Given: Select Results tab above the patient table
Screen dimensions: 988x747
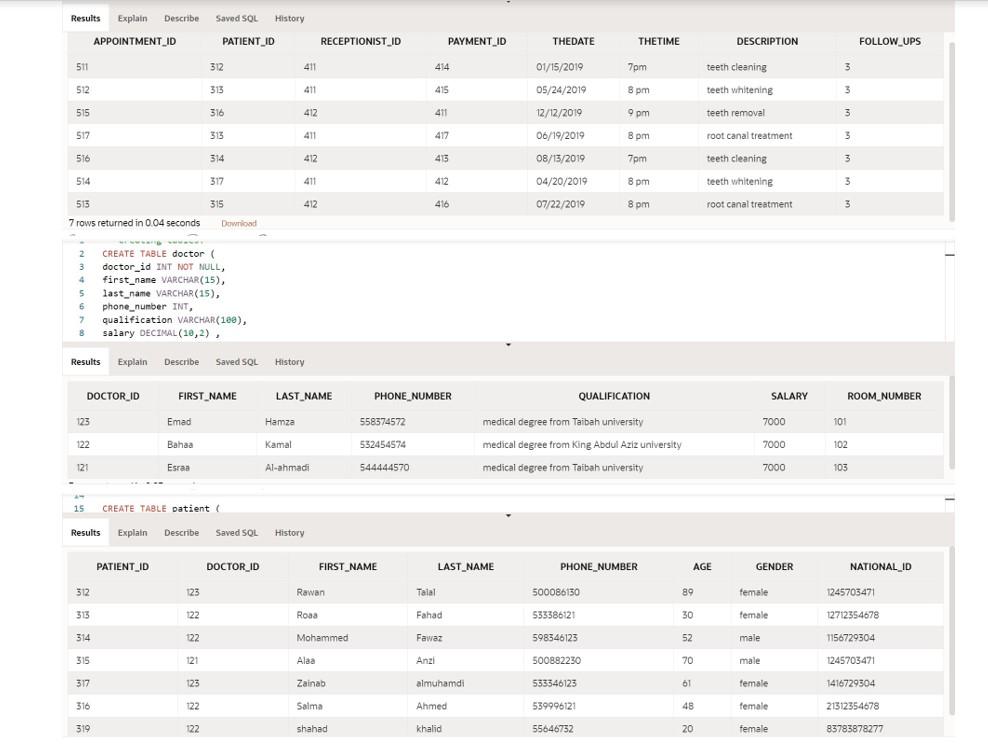Looking at the screenshot, I should pyautogui.click(x=86, y=532).
